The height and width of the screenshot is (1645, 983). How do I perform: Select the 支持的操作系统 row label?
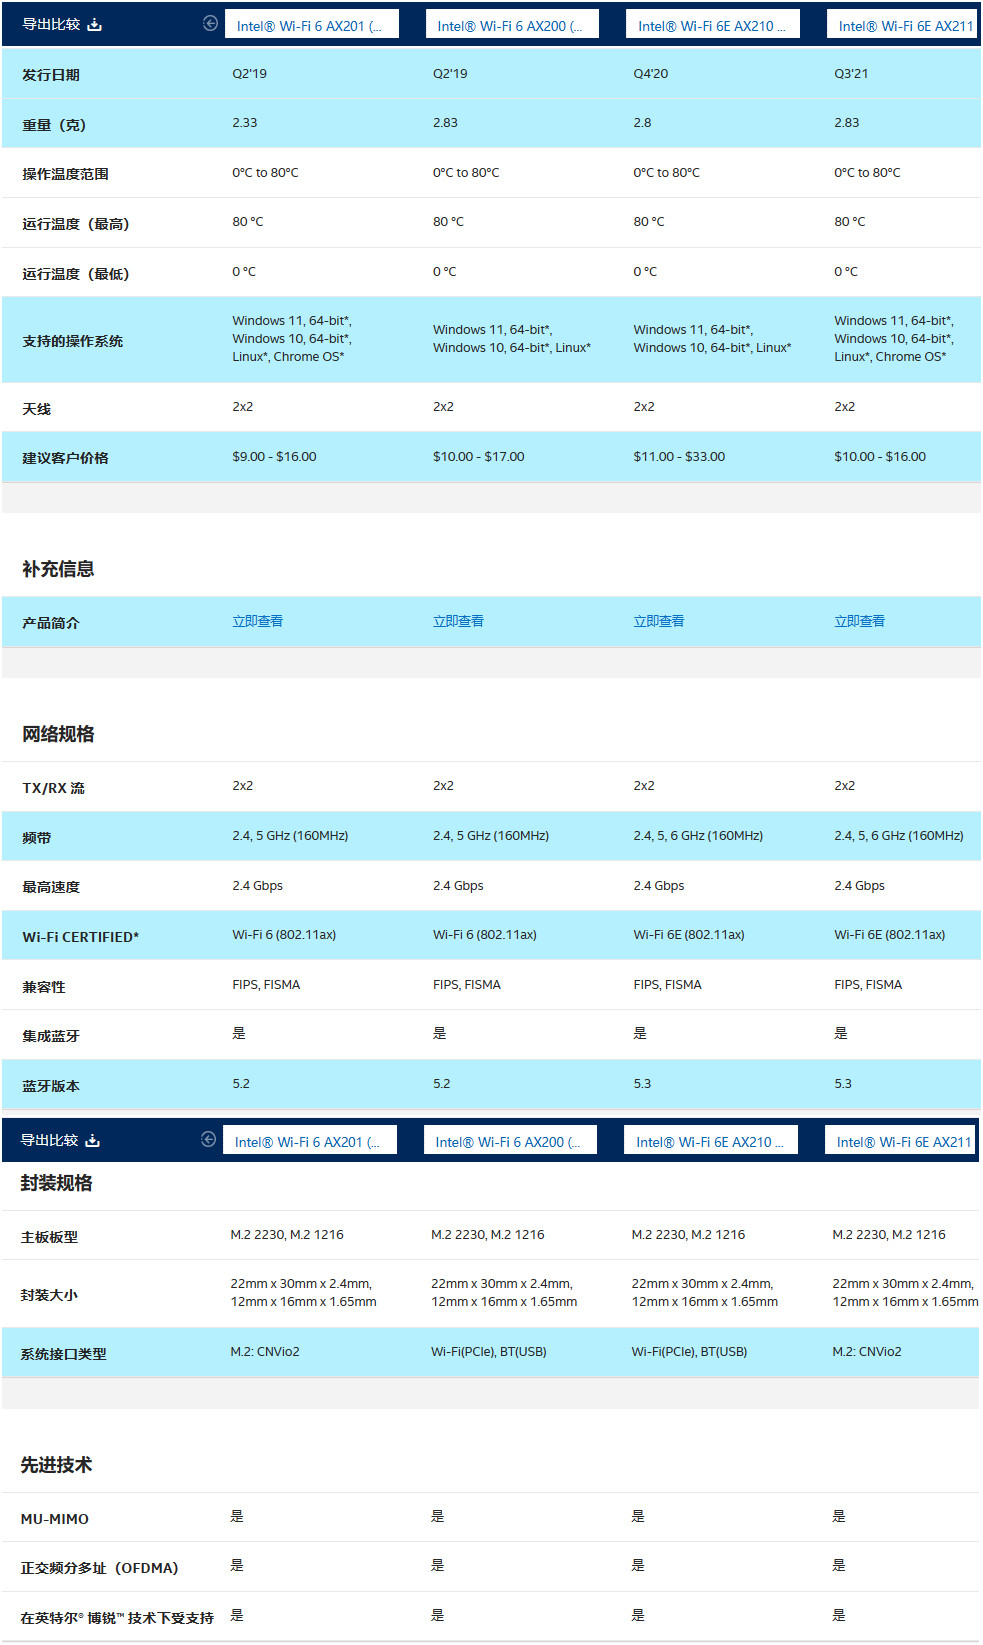[73, 341]
